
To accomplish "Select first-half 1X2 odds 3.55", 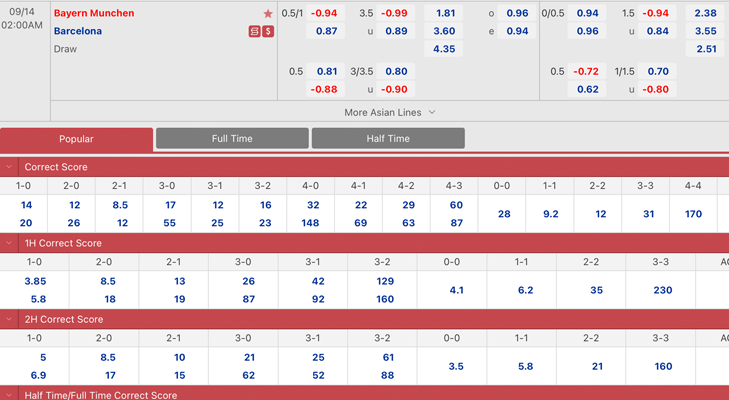I will (x=705, y=31).
